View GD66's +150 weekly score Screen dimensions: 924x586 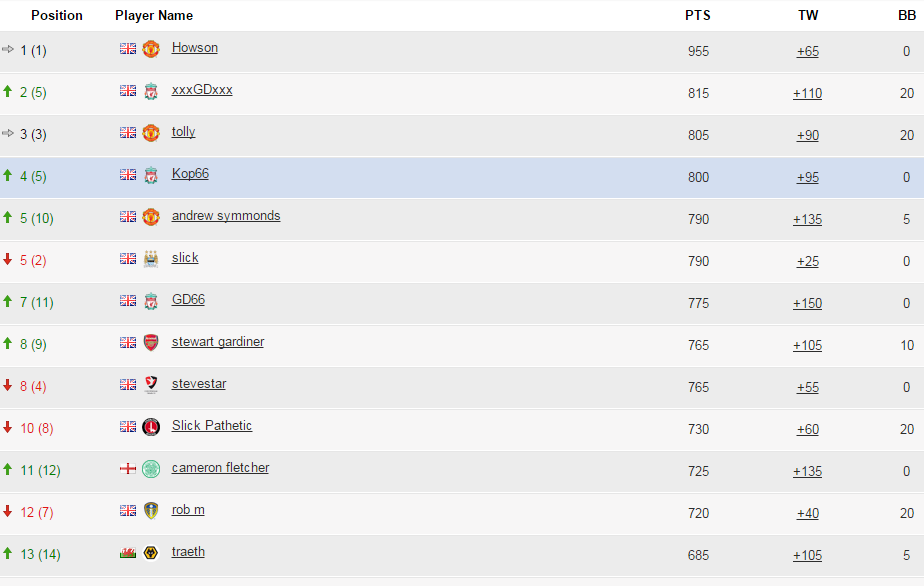[x=807, y=304]
